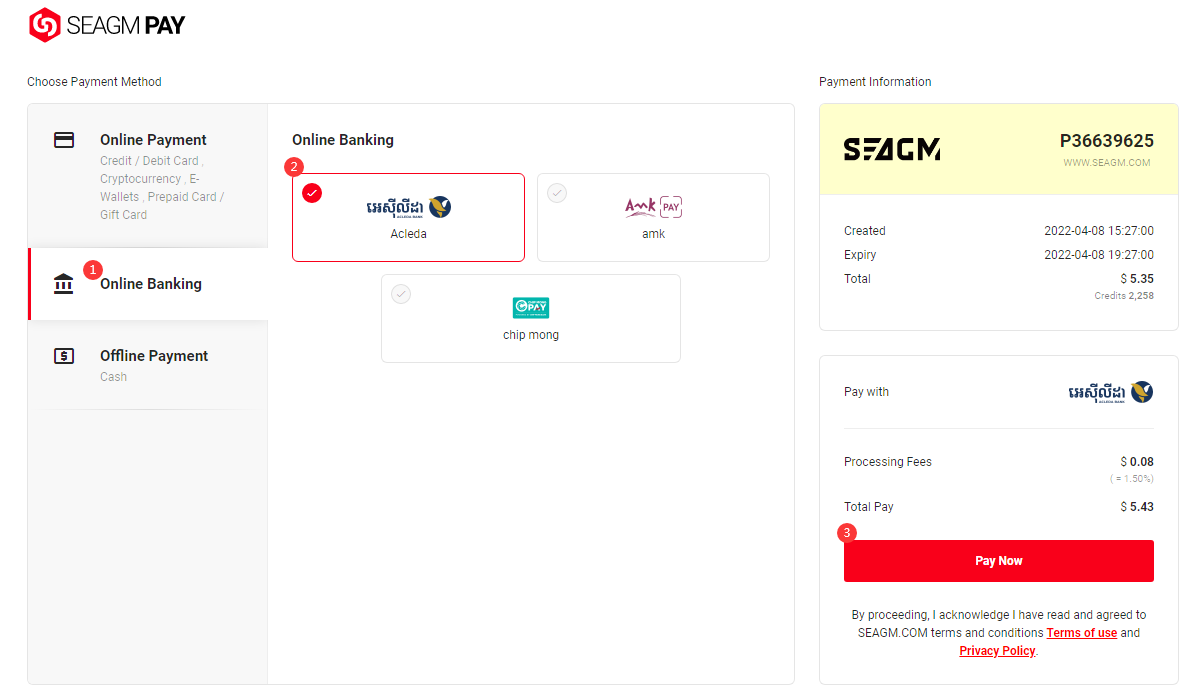Image resolution: width=1186 pixels, height=699 pixels.
Task: Click the cash bill icon for Offline Payment
Action: [64, 356]
